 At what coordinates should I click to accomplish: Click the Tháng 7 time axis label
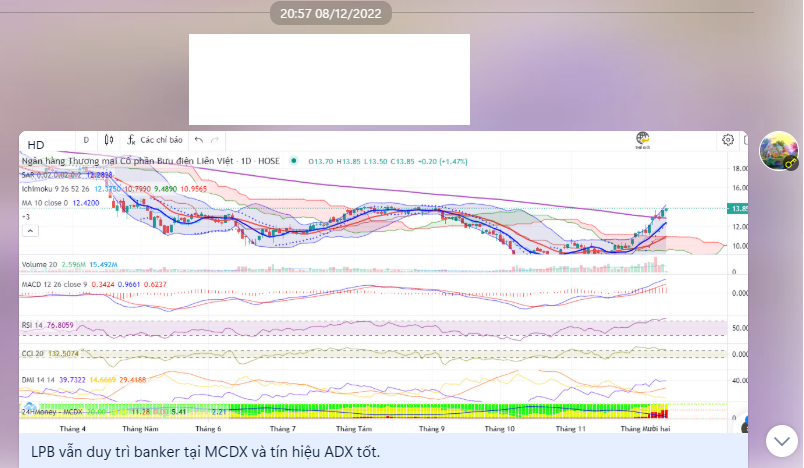click(x=283, y=429)
